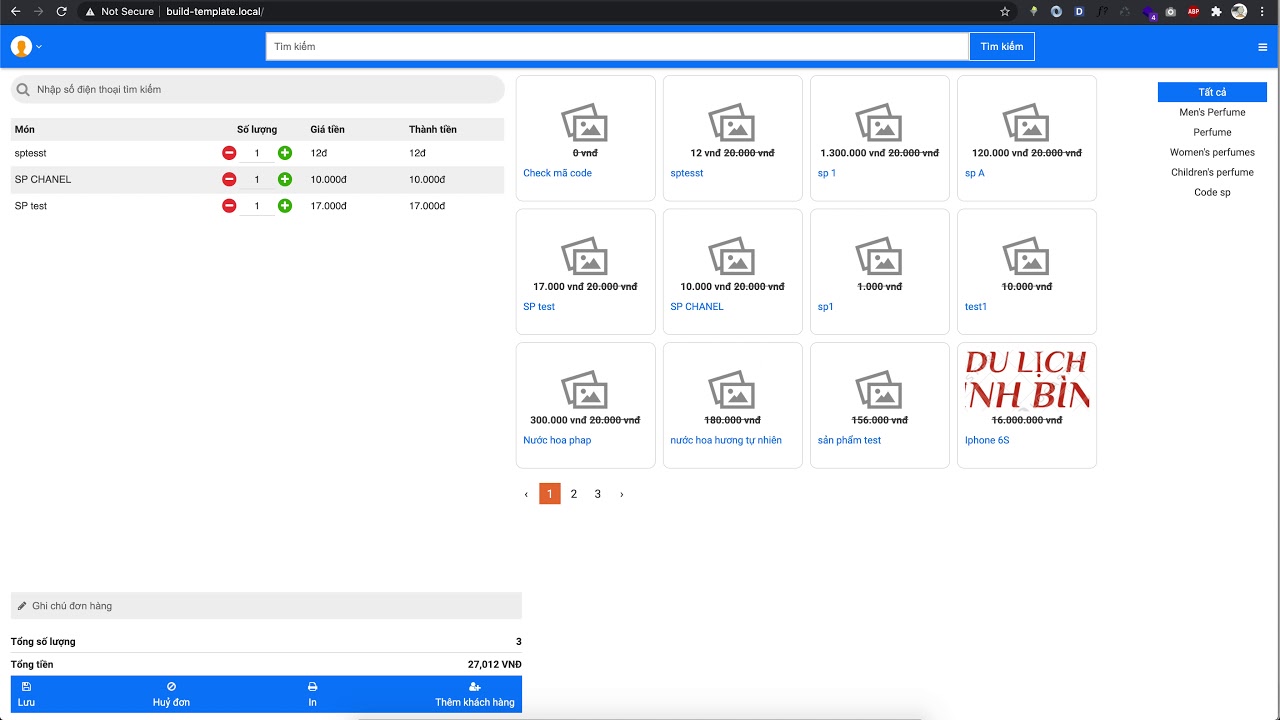Open the hamburger menu in the blue header
This screenshot has width=1280, height=720.
1262,47
